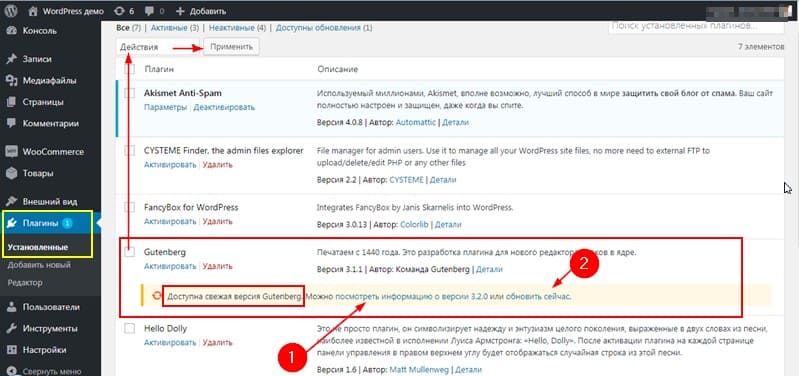This screenshot has height=376, width=799.
Task: Open the Automattic author link
Action: (416, 122)
